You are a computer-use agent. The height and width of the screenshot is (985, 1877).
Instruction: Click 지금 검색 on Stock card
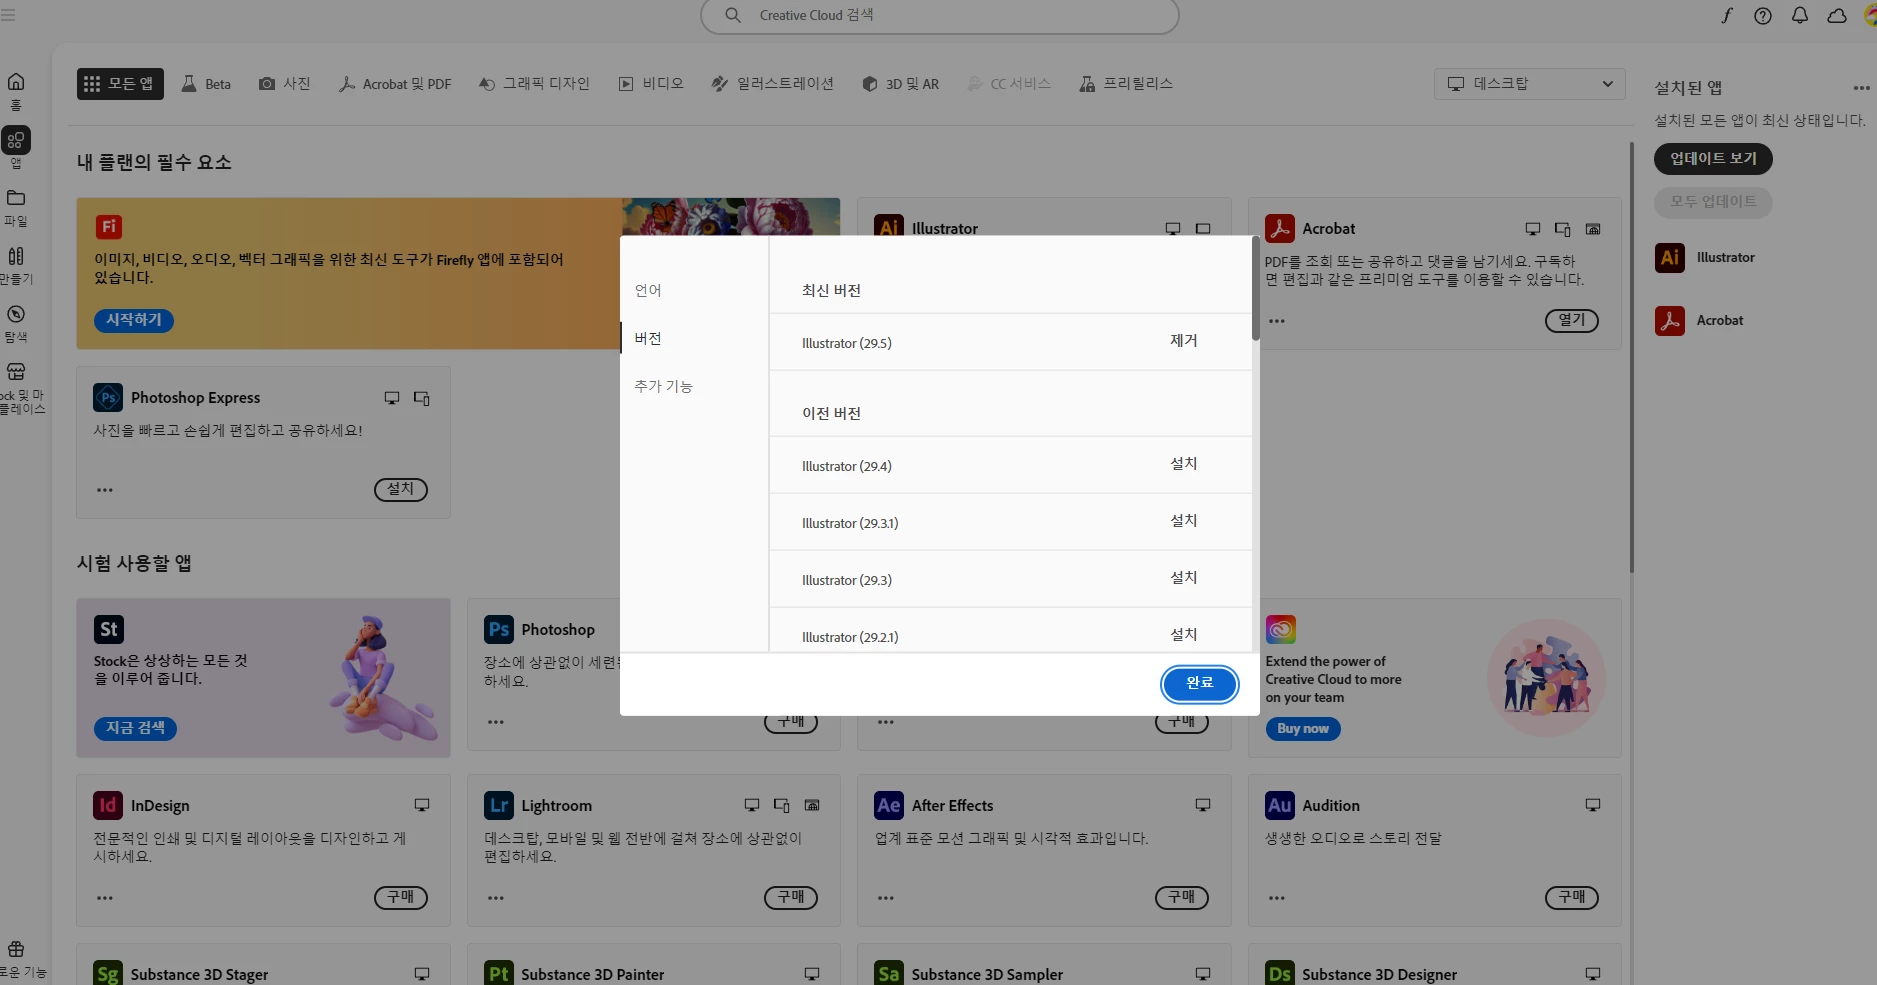pos(136,728)
